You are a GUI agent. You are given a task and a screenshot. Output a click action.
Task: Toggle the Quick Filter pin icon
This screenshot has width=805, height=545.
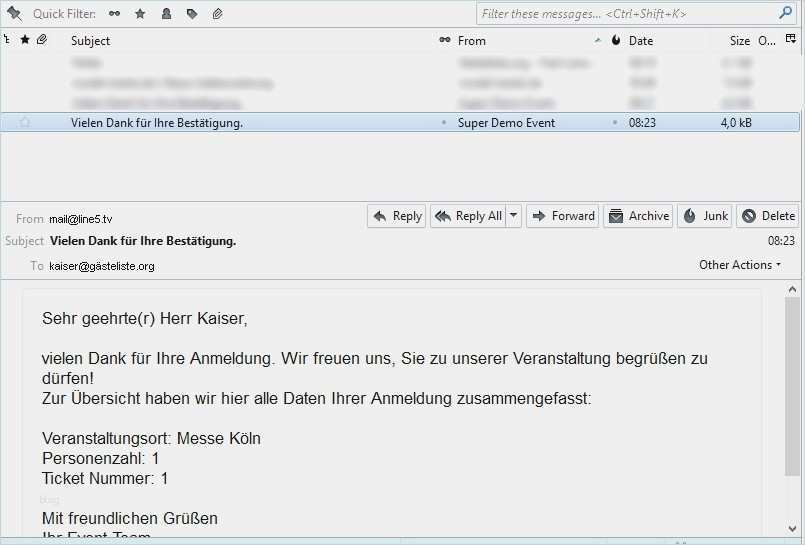point(14,14)
